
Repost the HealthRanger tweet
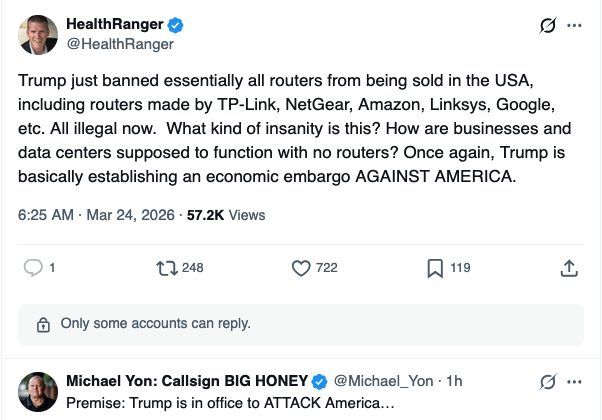click(166, 267)
